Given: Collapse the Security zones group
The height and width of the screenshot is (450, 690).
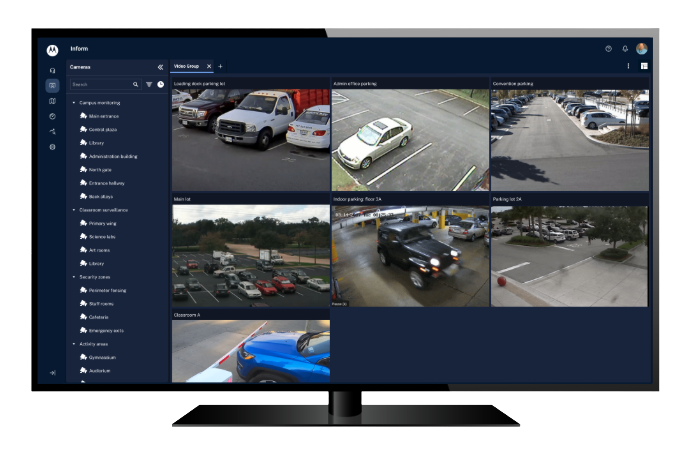Looking at the screenshot, I should [x=74, y=277].
